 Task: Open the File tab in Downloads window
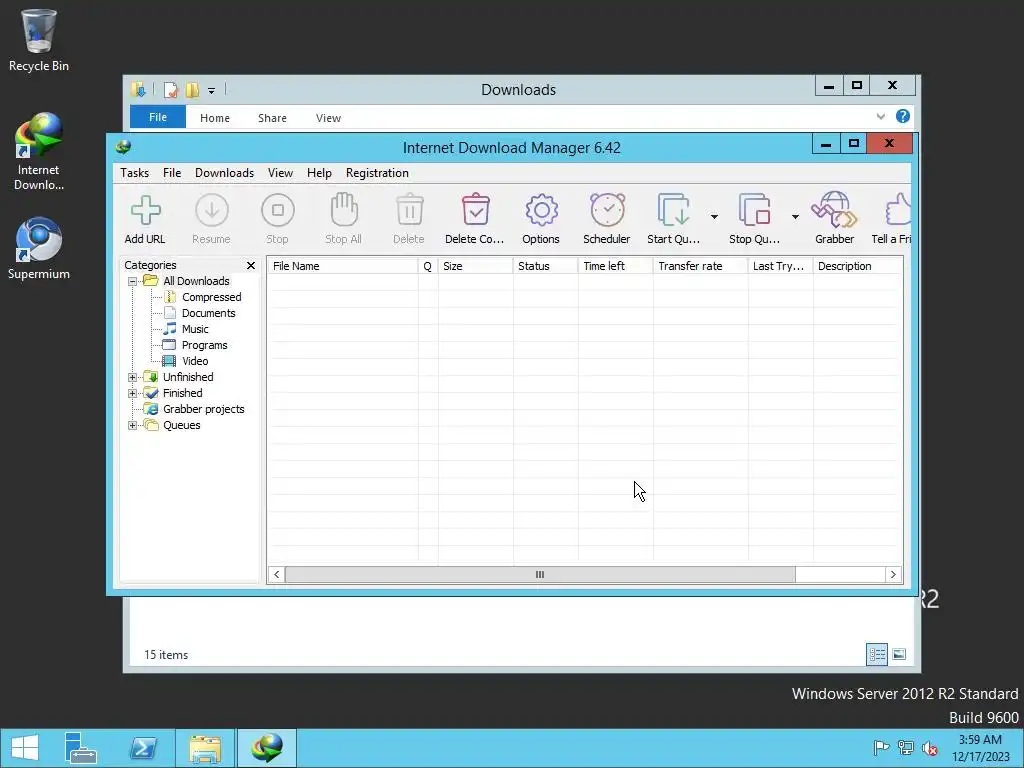pyautogui.click(x=158, y=118)
